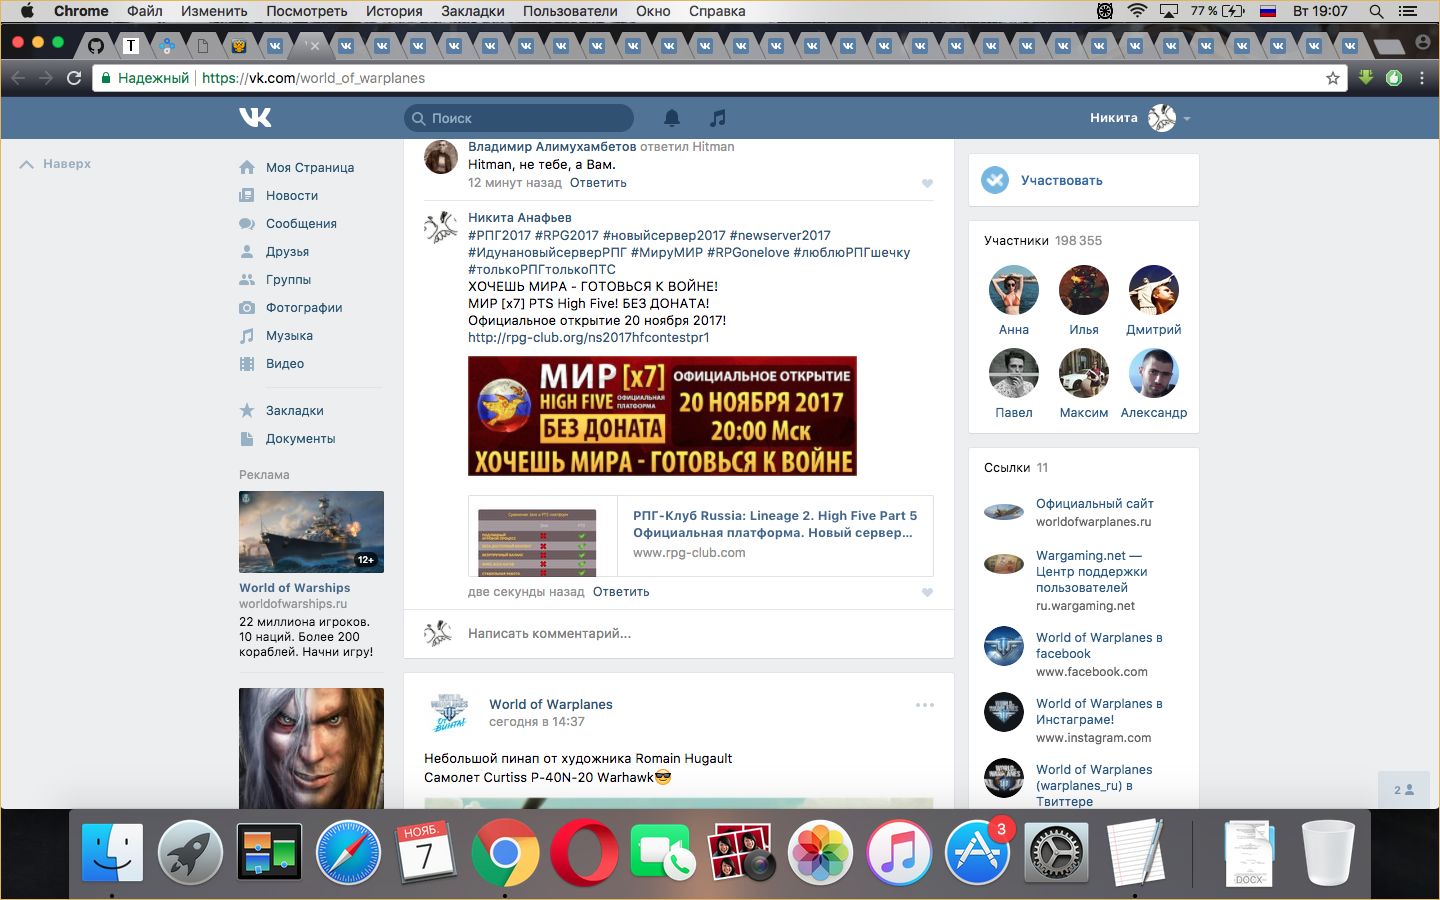Open the music player note icon
The height and width of the screenshot is (900, 1440).
pos(718,118)
